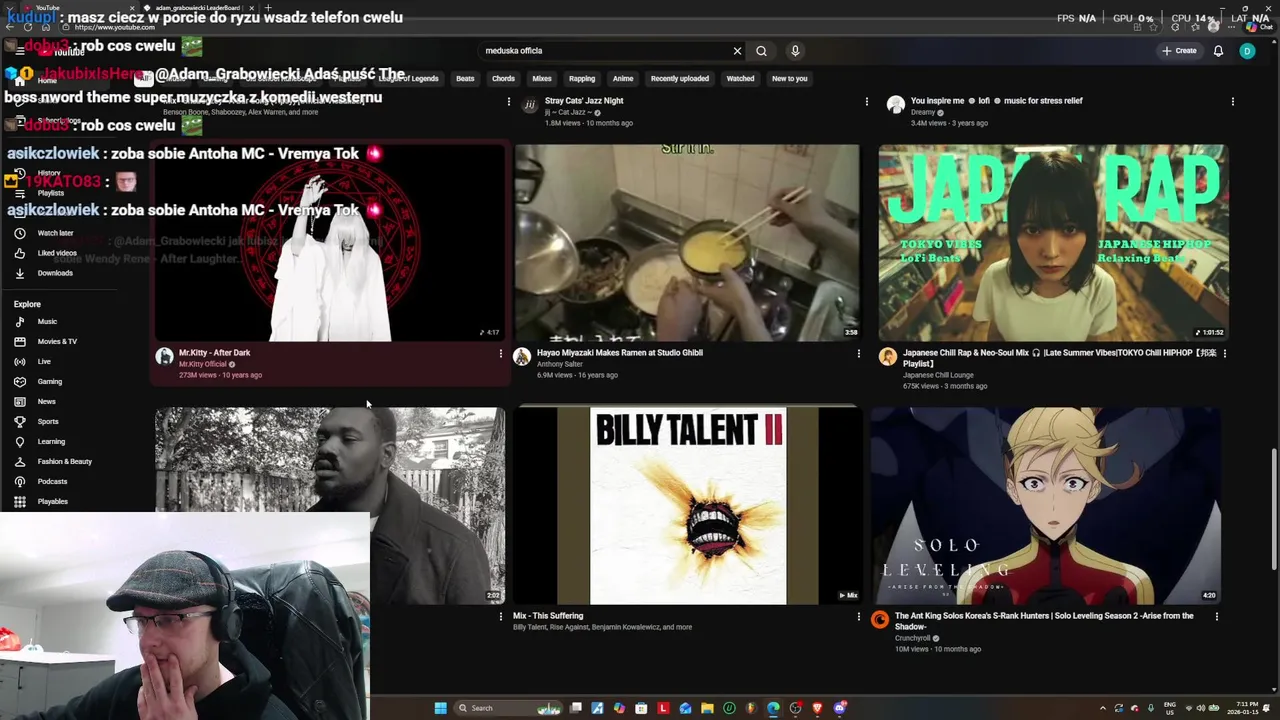Select the Recently uploaded filter chip
The image size is (1280, 720).
click(680, 79)
